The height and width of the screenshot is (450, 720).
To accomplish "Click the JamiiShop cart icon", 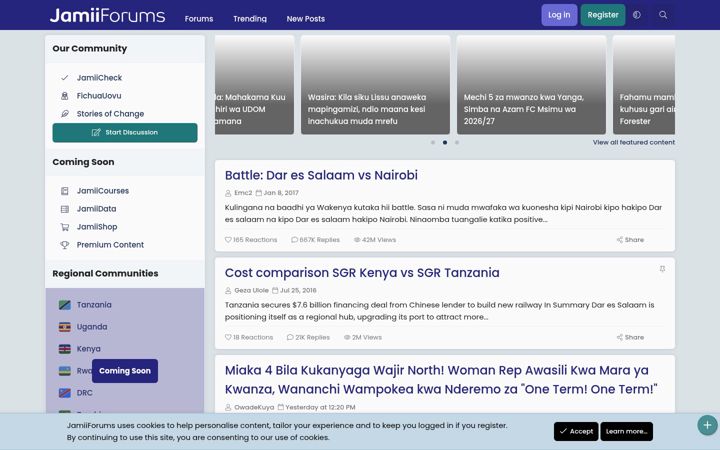I will click(64, 226).
